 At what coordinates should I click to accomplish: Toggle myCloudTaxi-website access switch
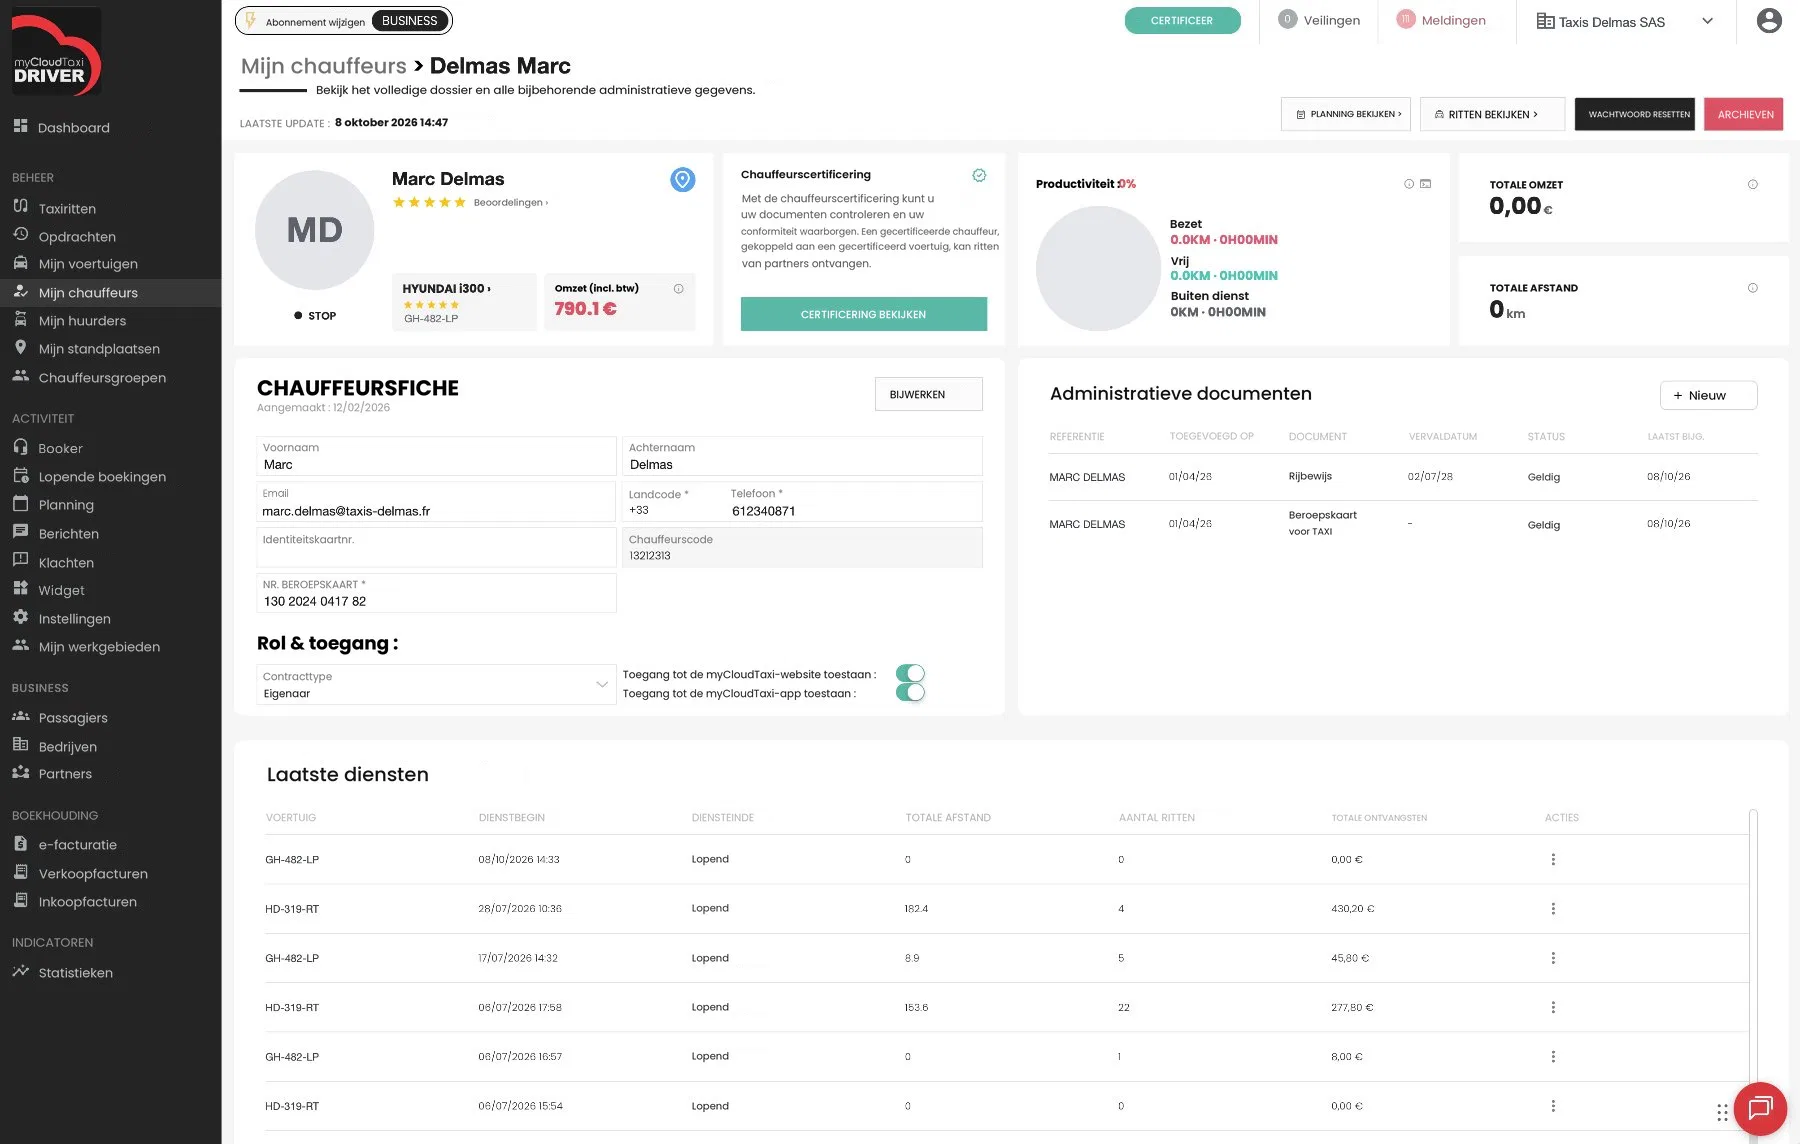[x=910, y=673]
